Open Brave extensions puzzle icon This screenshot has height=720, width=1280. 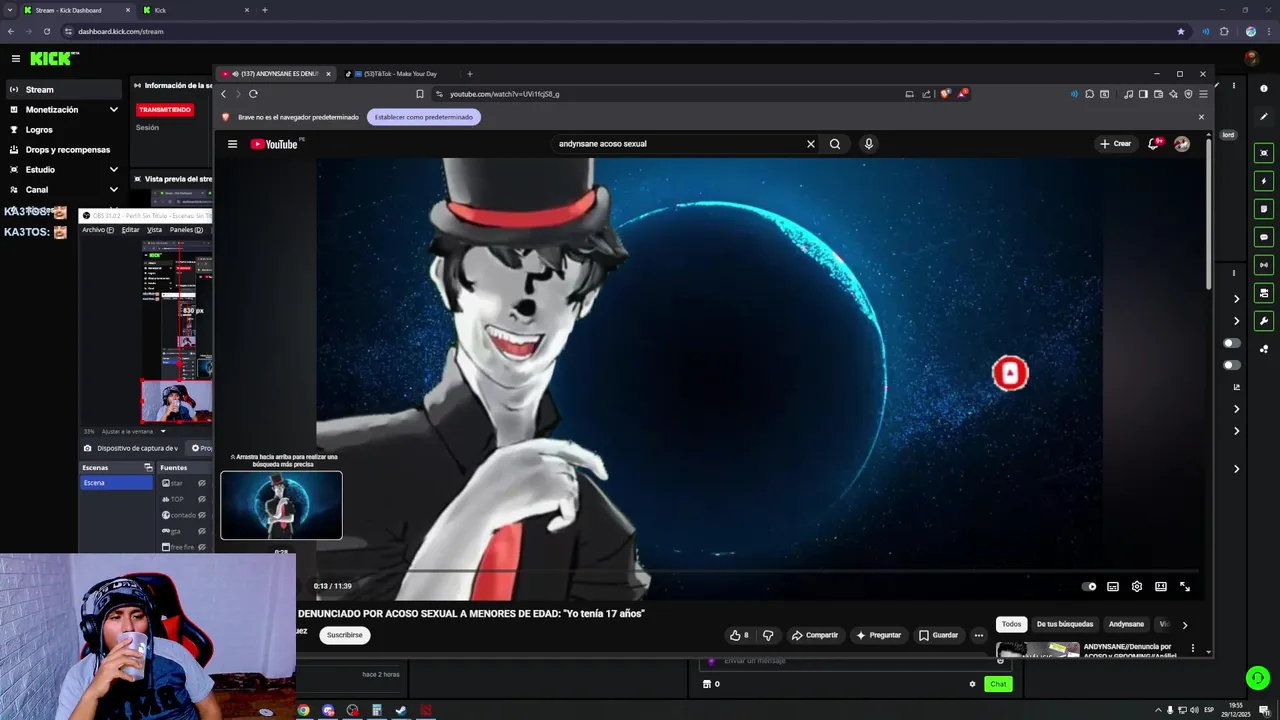(x=1089, y=94)
